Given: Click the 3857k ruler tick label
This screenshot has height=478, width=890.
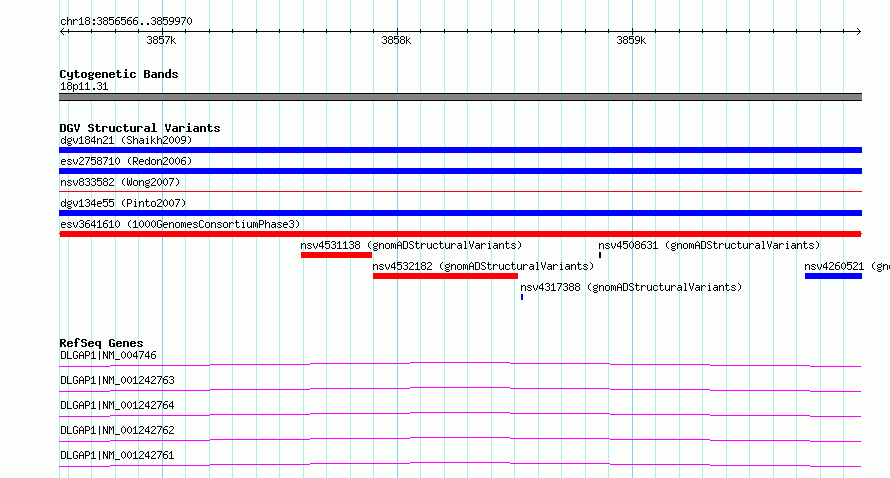Looking at the screenshot, I should pos(161,40).
